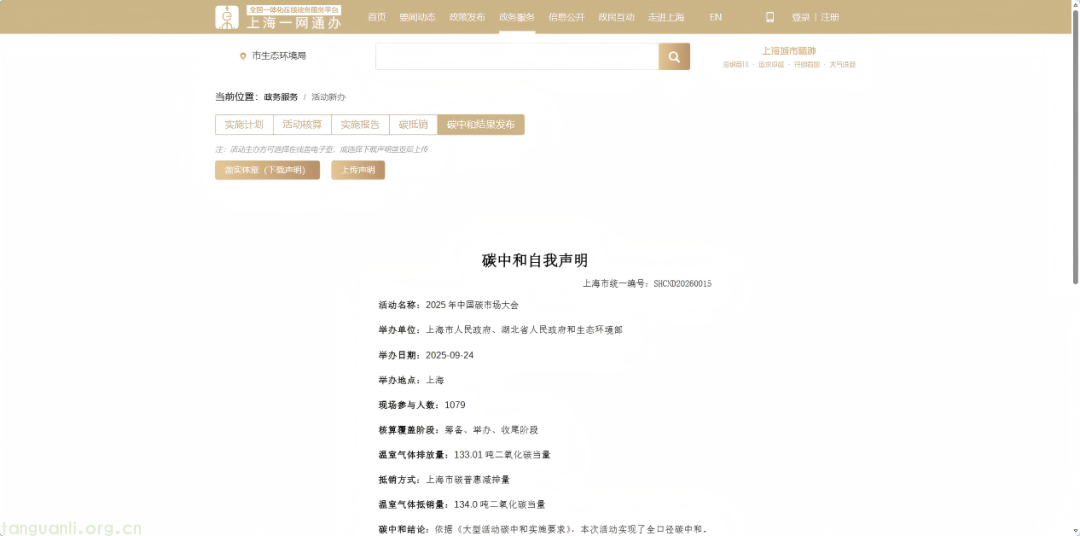Click the 注册 link

pyautogui.click(x=830, y=17)
